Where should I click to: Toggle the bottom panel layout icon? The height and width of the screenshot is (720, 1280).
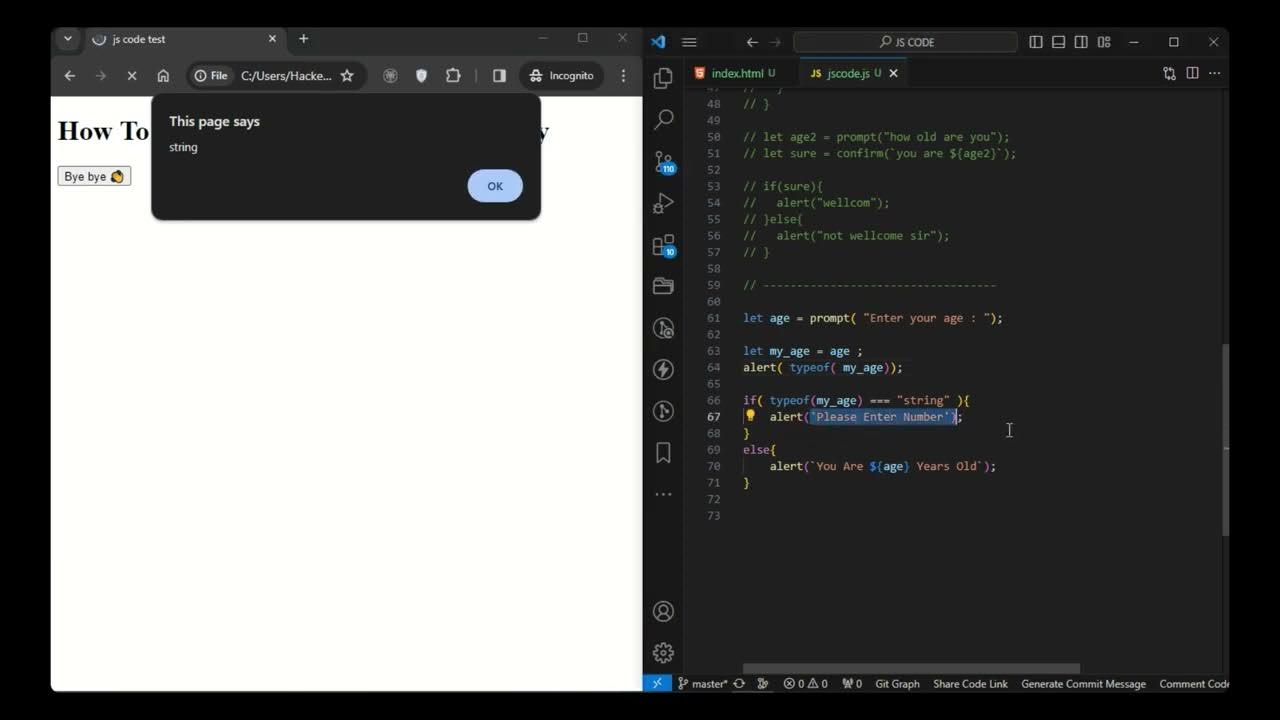(1058, 42)
